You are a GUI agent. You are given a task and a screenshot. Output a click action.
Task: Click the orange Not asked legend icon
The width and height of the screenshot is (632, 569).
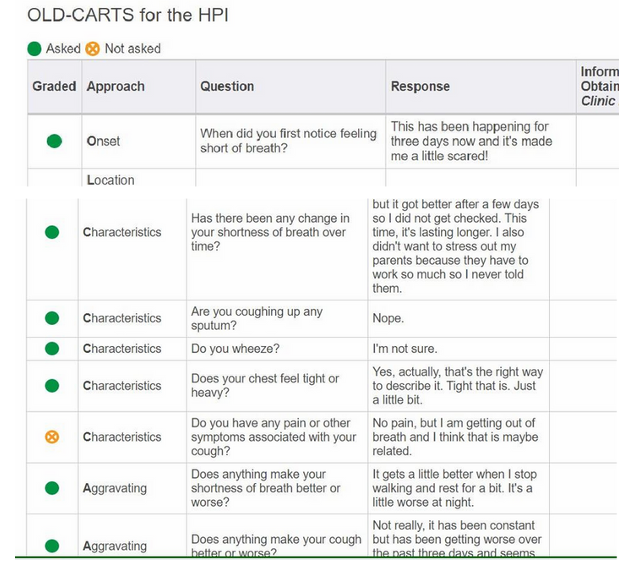[x=92, y=49]
